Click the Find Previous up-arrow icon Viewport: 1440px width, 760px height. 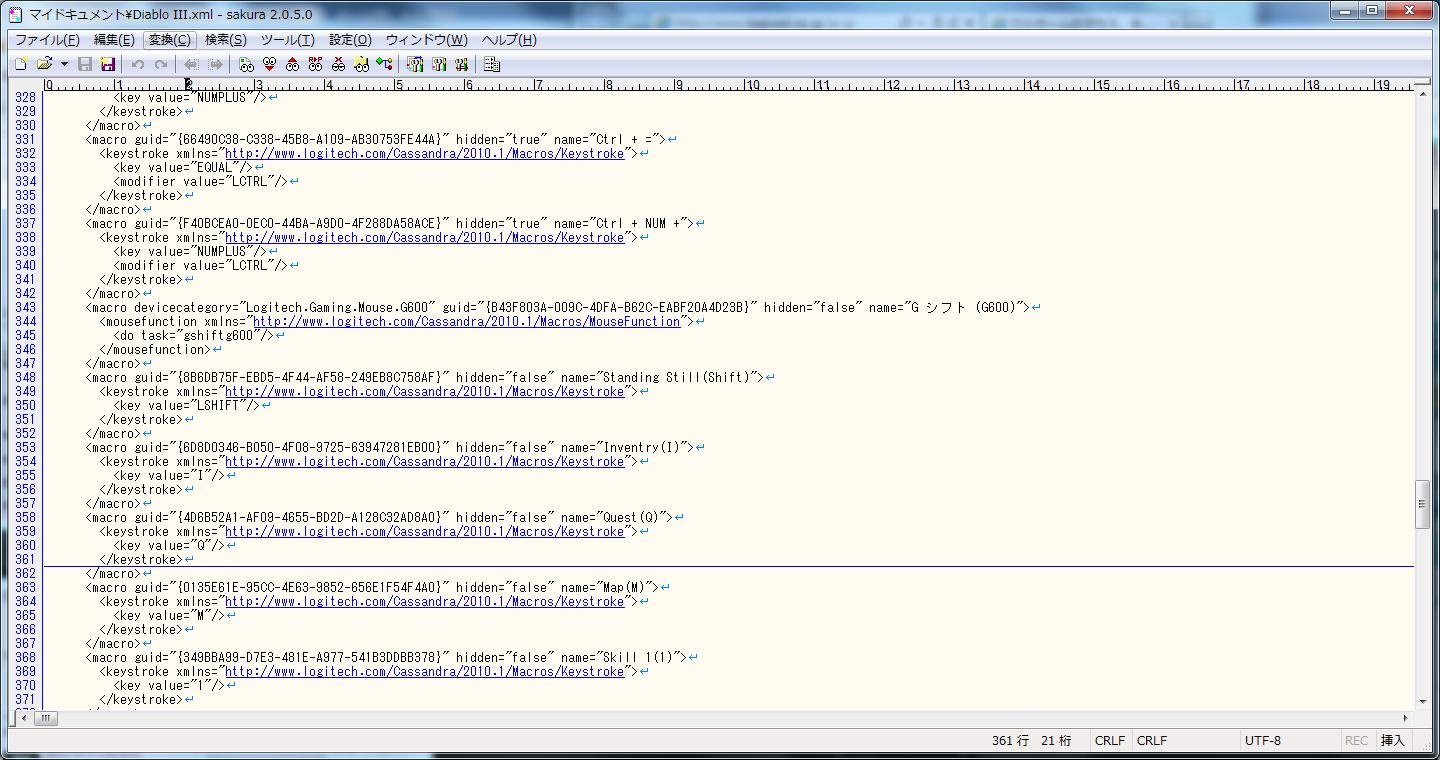292,65
